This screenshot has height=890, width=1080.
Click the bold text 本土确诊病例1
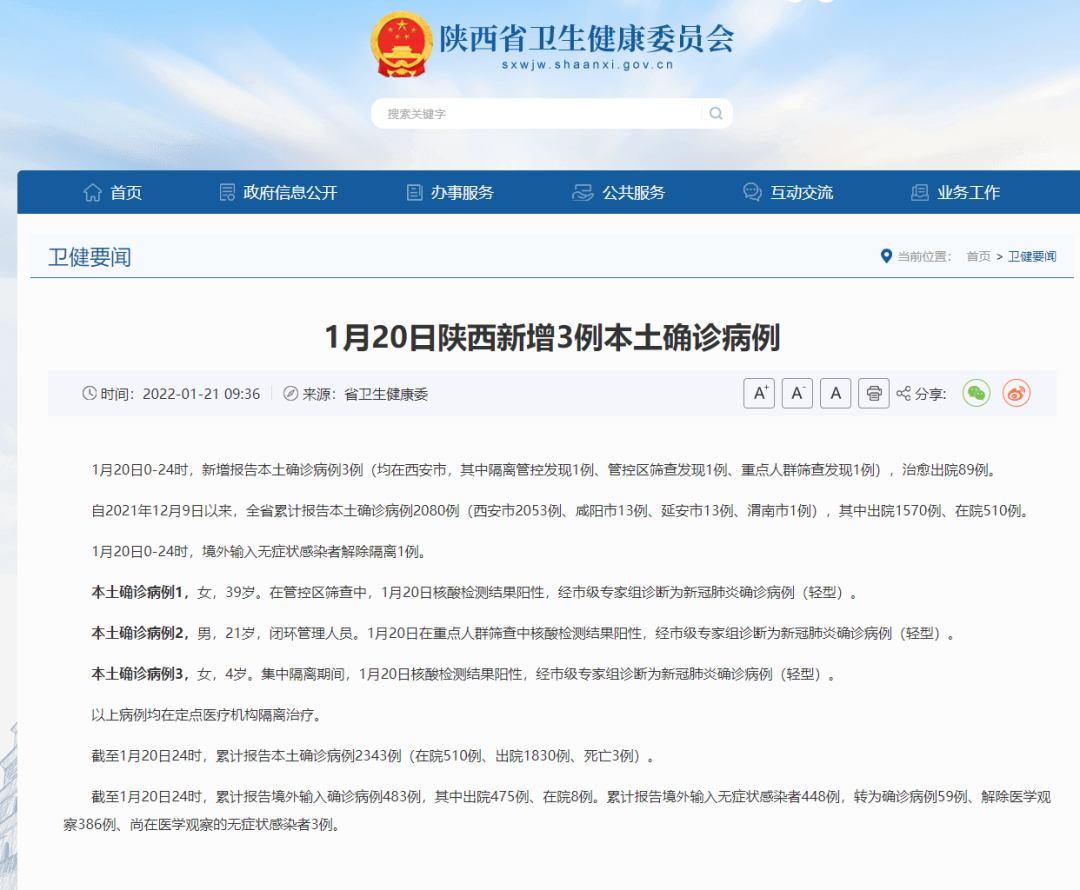pyautogui.click(x=137, y=592)
